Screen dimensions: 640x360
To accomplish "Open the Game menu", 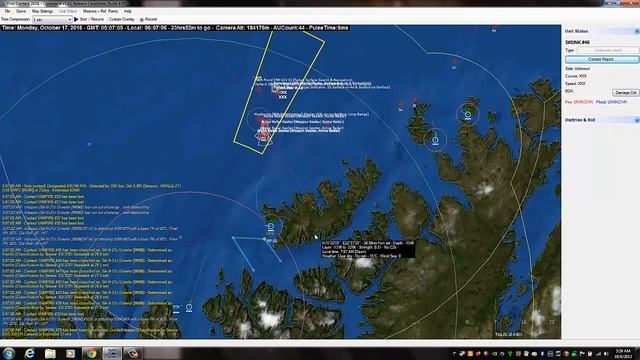I will pyautogui.click(x=21, y=11).
